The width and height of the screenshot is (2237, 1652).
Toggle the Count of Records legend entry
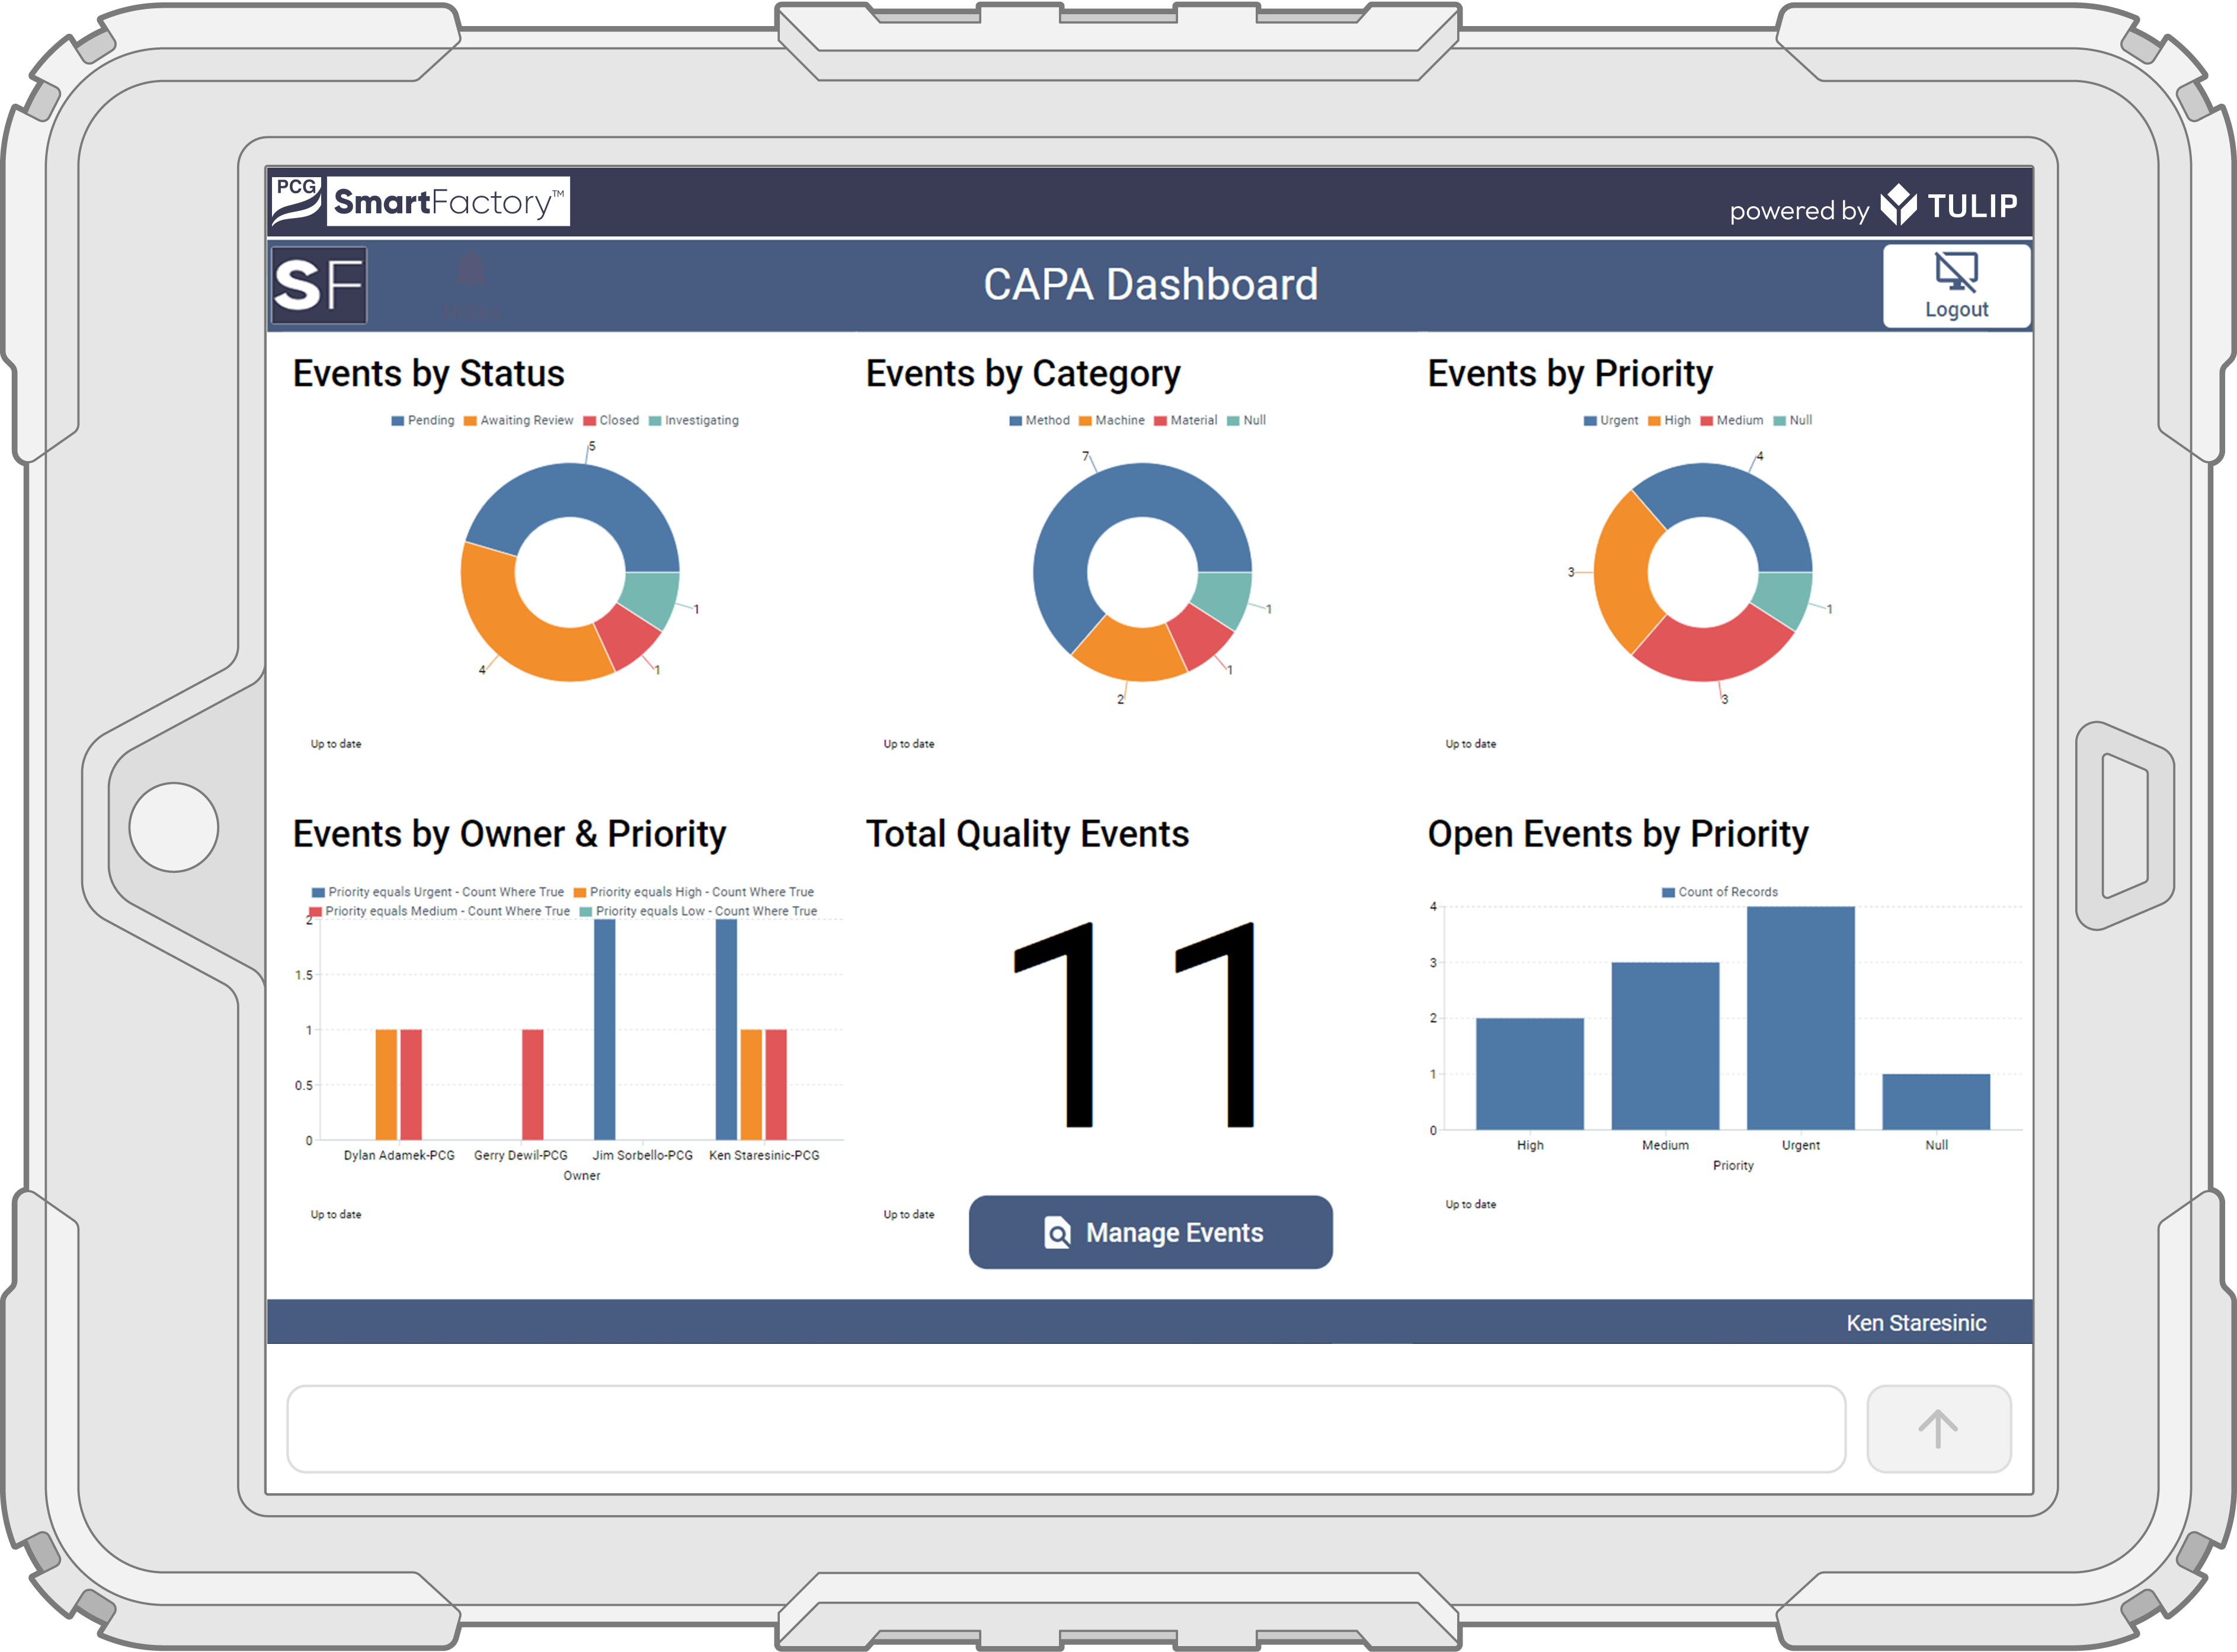(1719, 891)
